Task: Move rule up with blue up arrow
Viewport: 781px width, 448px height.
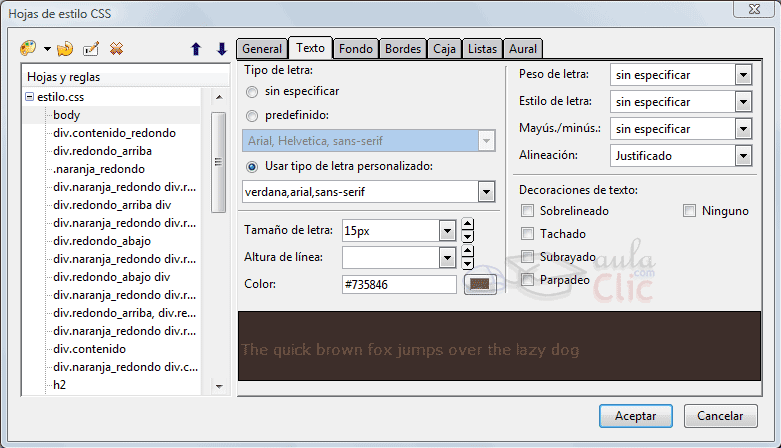Action: point(196,48)
